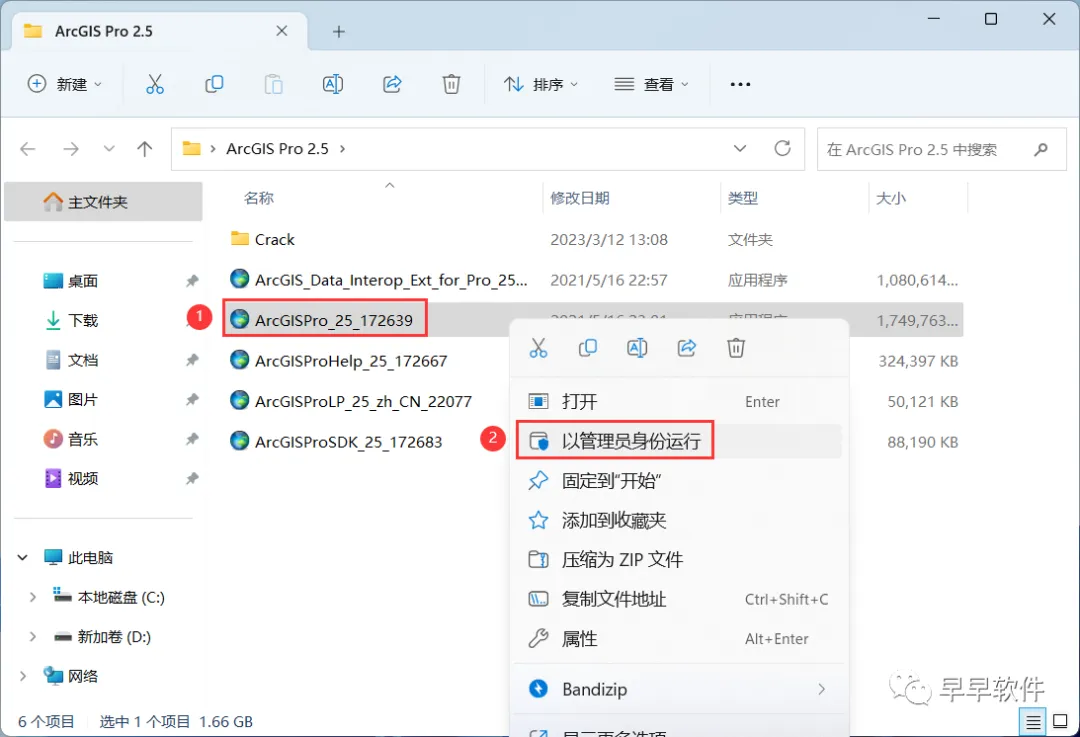Sort by the 类型 column header
This screenshot has height=737, width=1080.
(742, 198)
